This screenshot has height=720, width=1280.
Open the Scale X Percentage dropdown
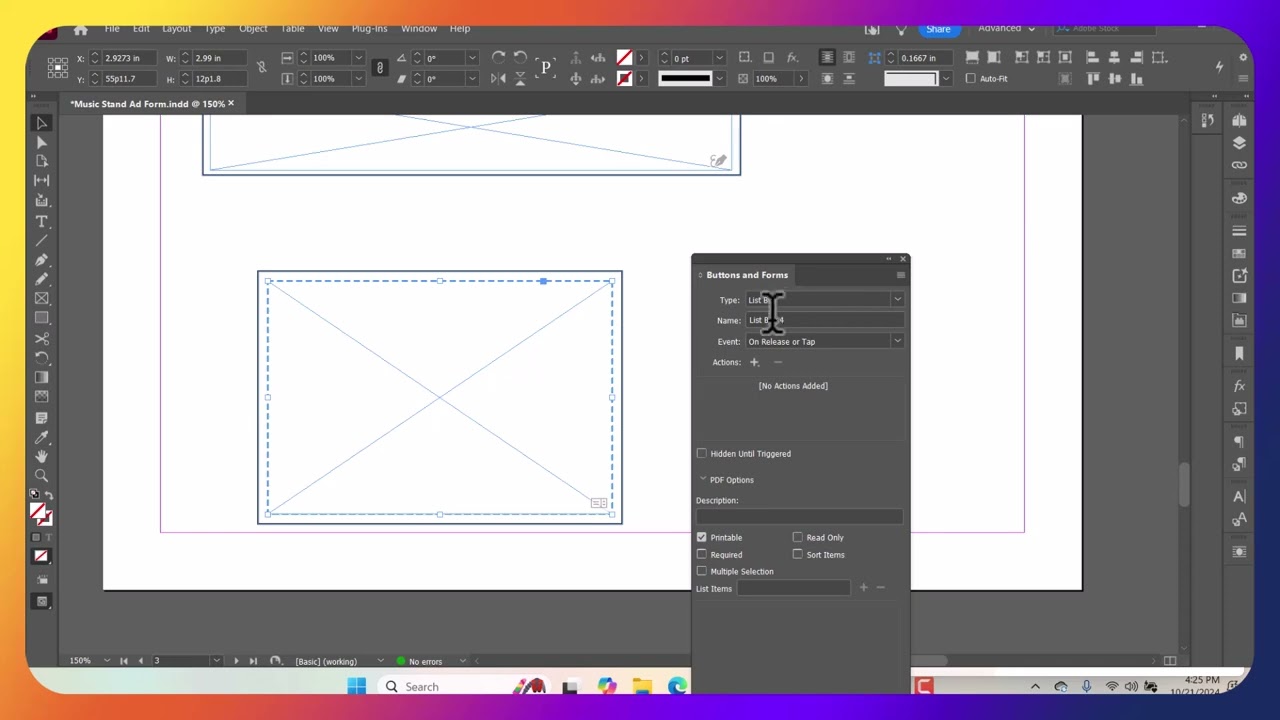pos(358,58)
